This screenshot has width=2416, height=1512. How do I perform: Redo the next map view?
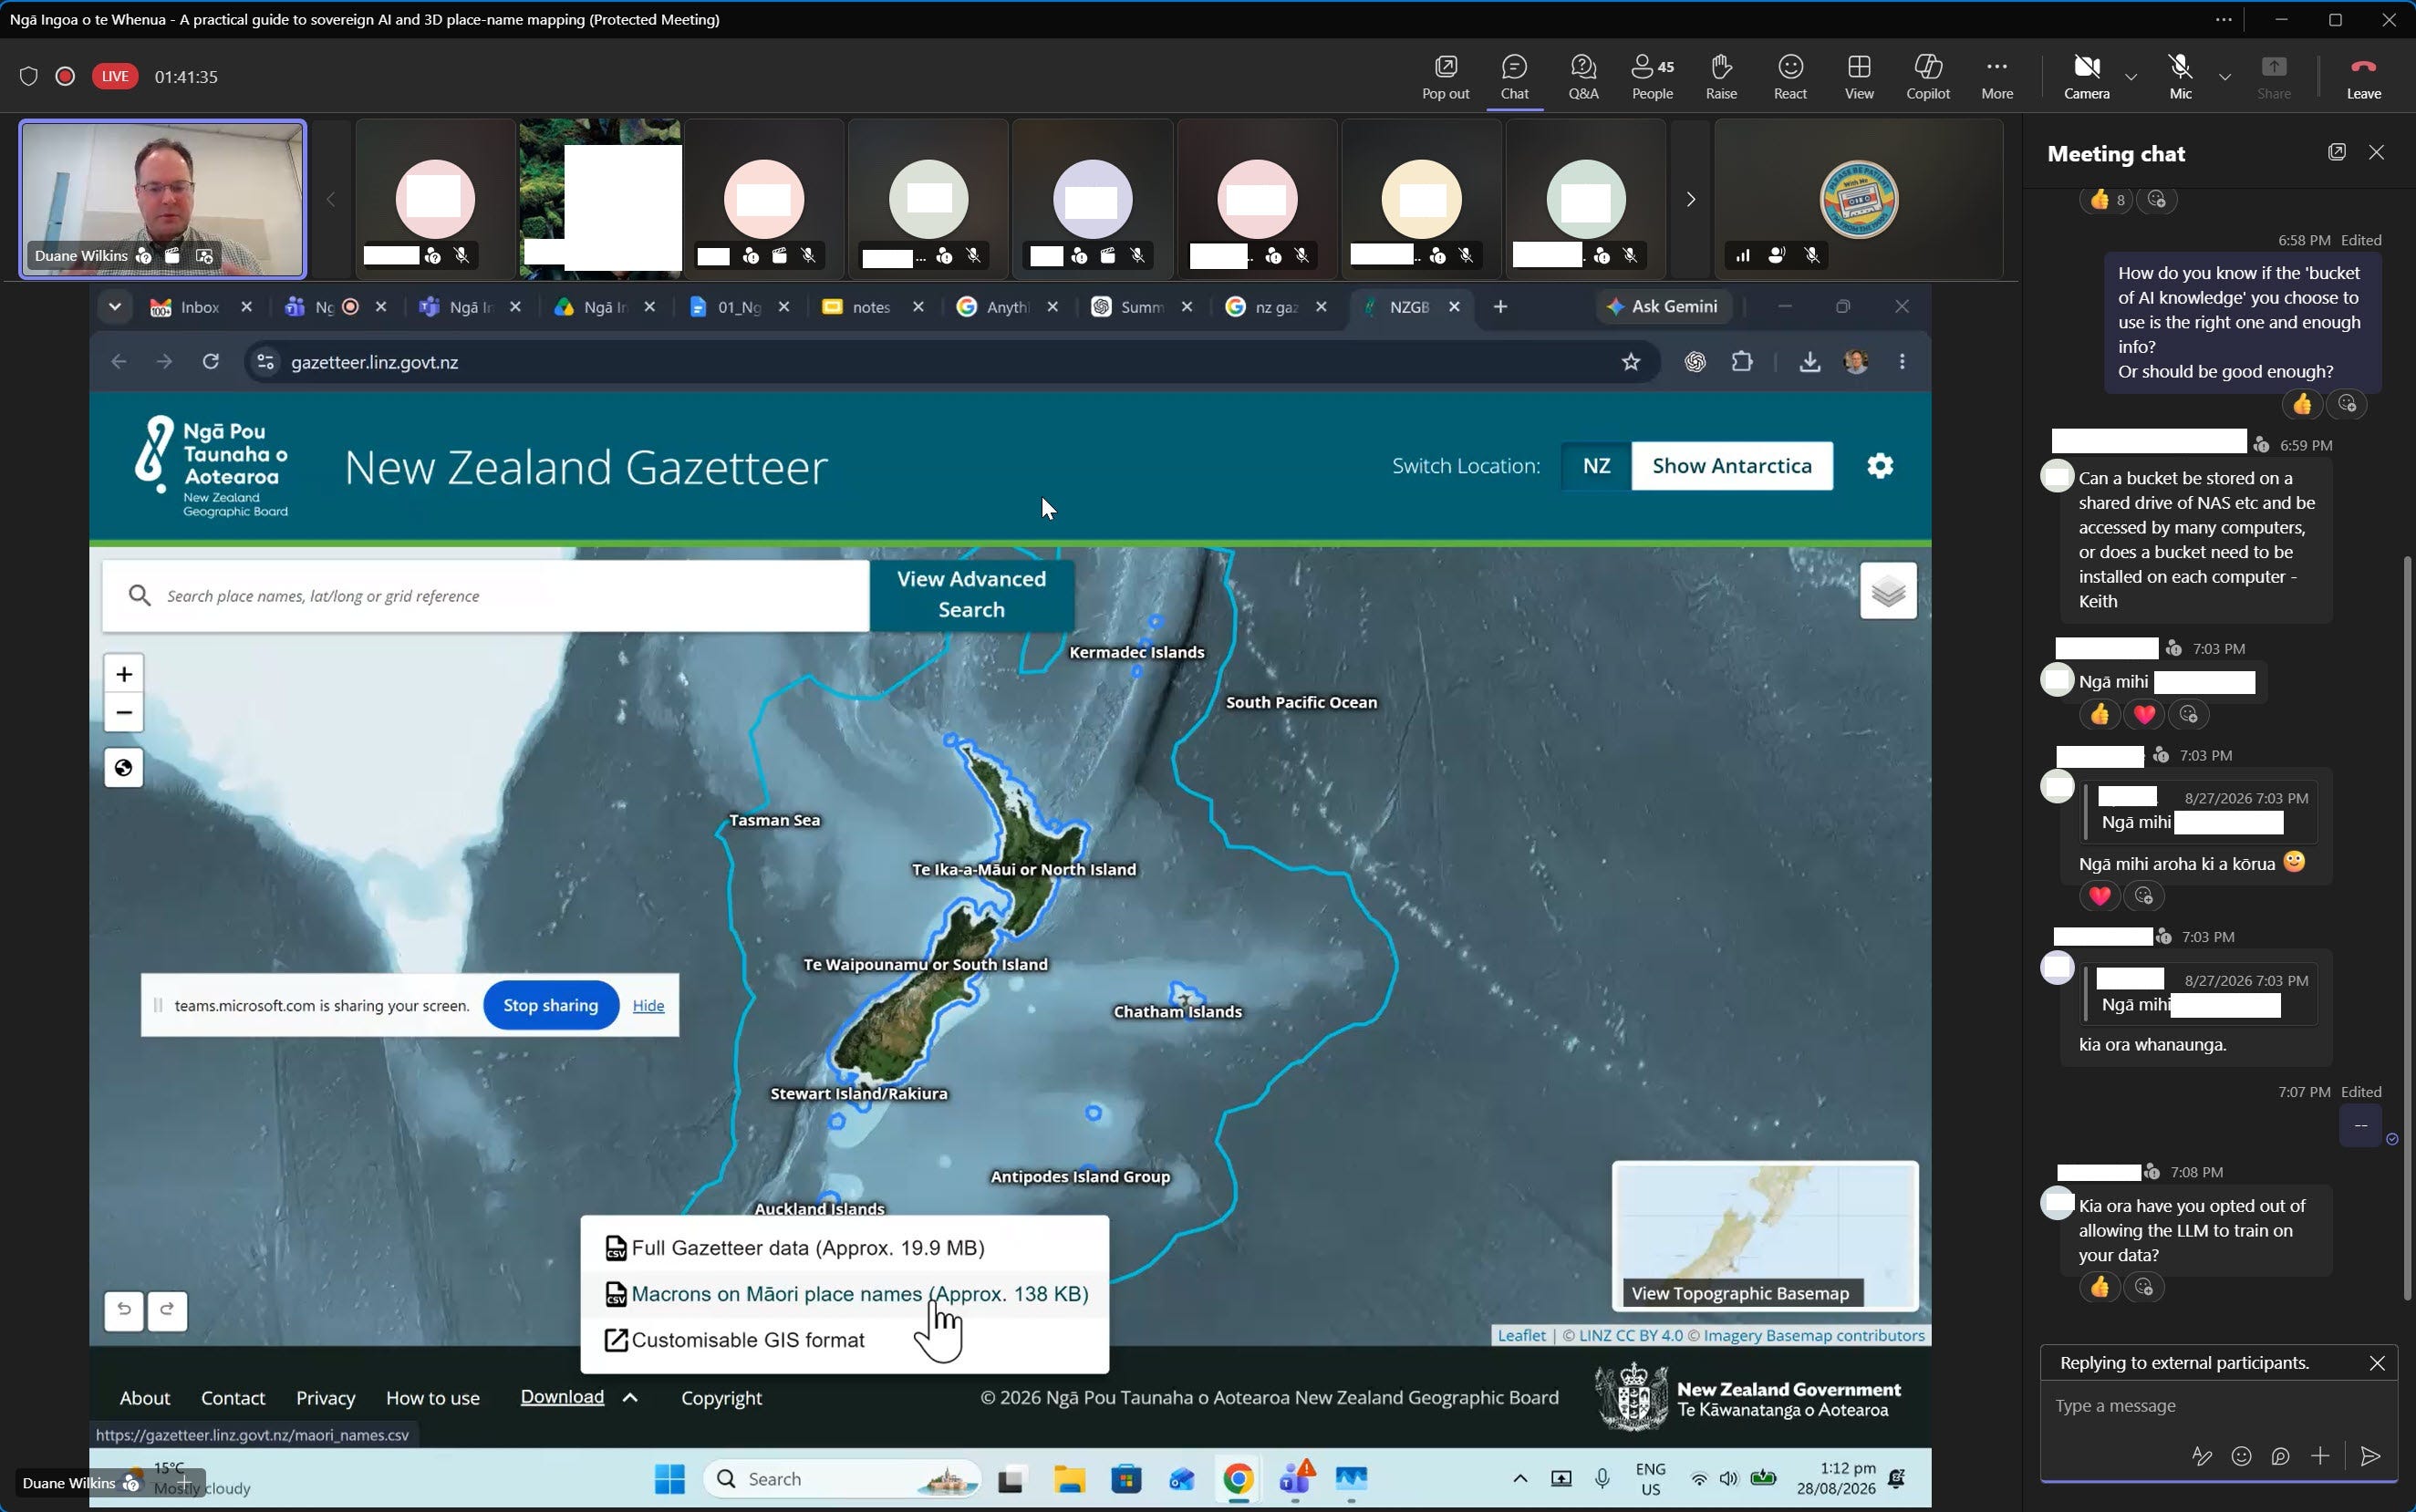pos(167,1310)
